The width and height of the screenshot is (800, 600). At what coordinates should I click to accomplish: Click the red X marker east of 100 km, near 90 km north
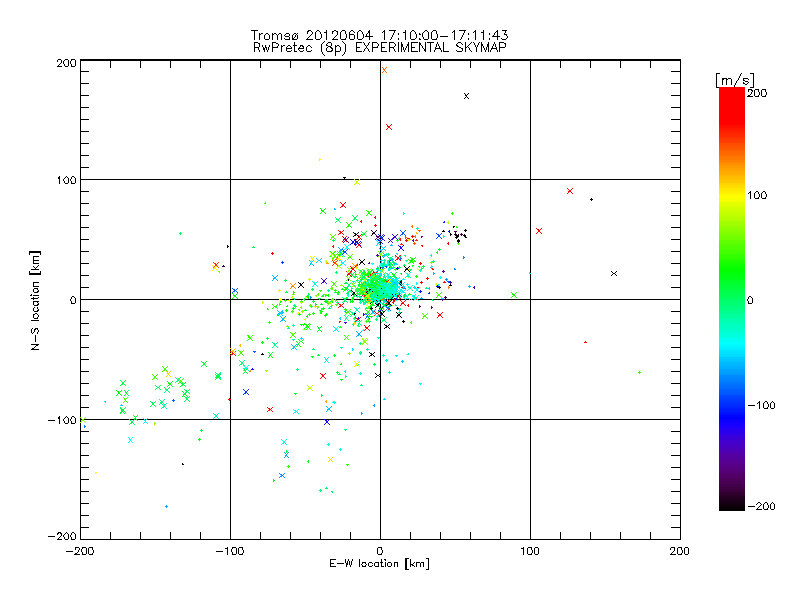[x=570, y=191]
